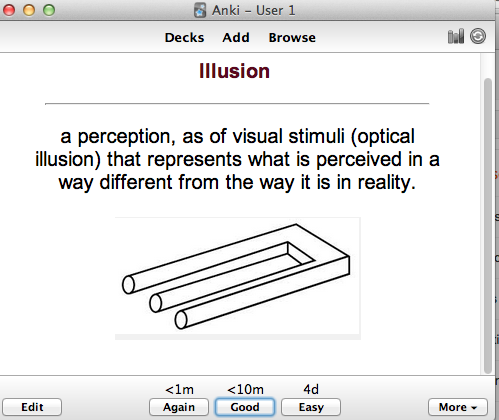
Task: Click the definition text of the card
Action: click(x=237, y=159)
